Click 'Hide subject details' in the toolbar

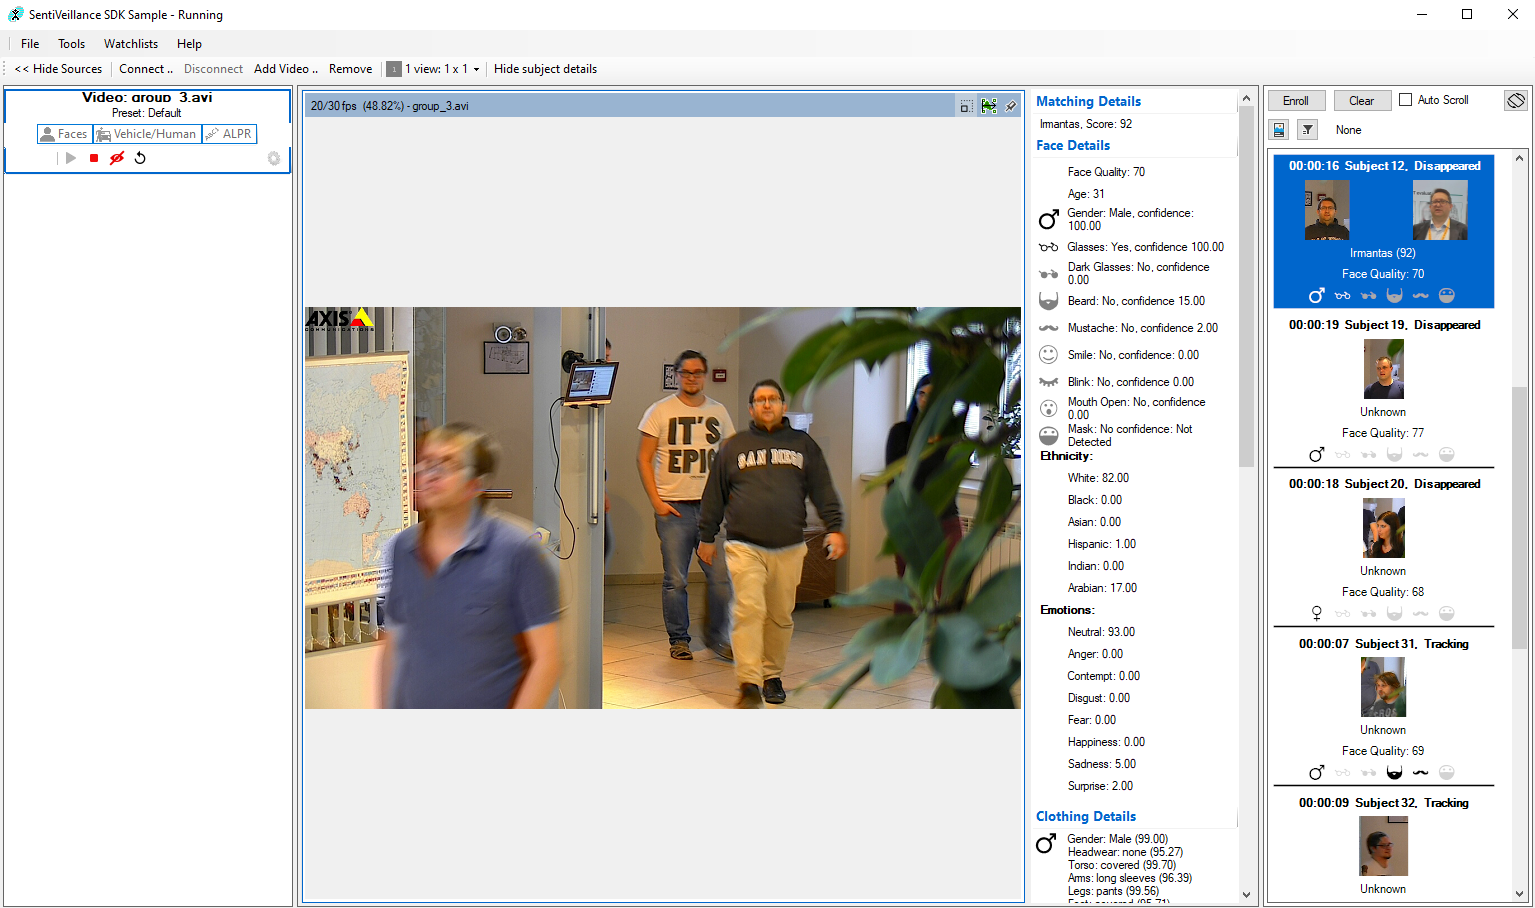tap(545, 69)
